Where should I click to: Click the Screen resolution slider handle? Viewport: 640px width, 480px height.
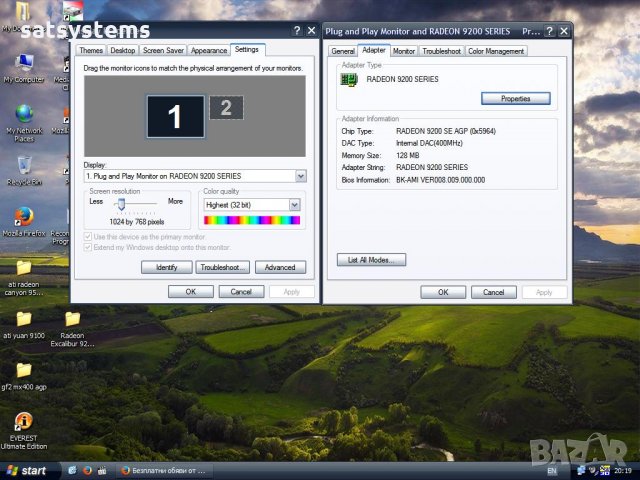tap(121, 204)
